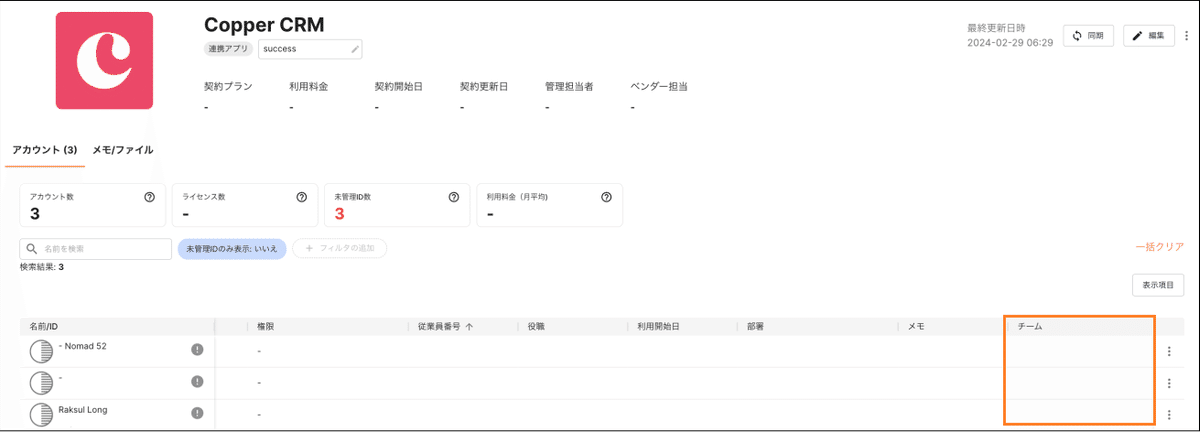Toggle the 未管理IDのみ表示: いいえ filter chip

232,248
